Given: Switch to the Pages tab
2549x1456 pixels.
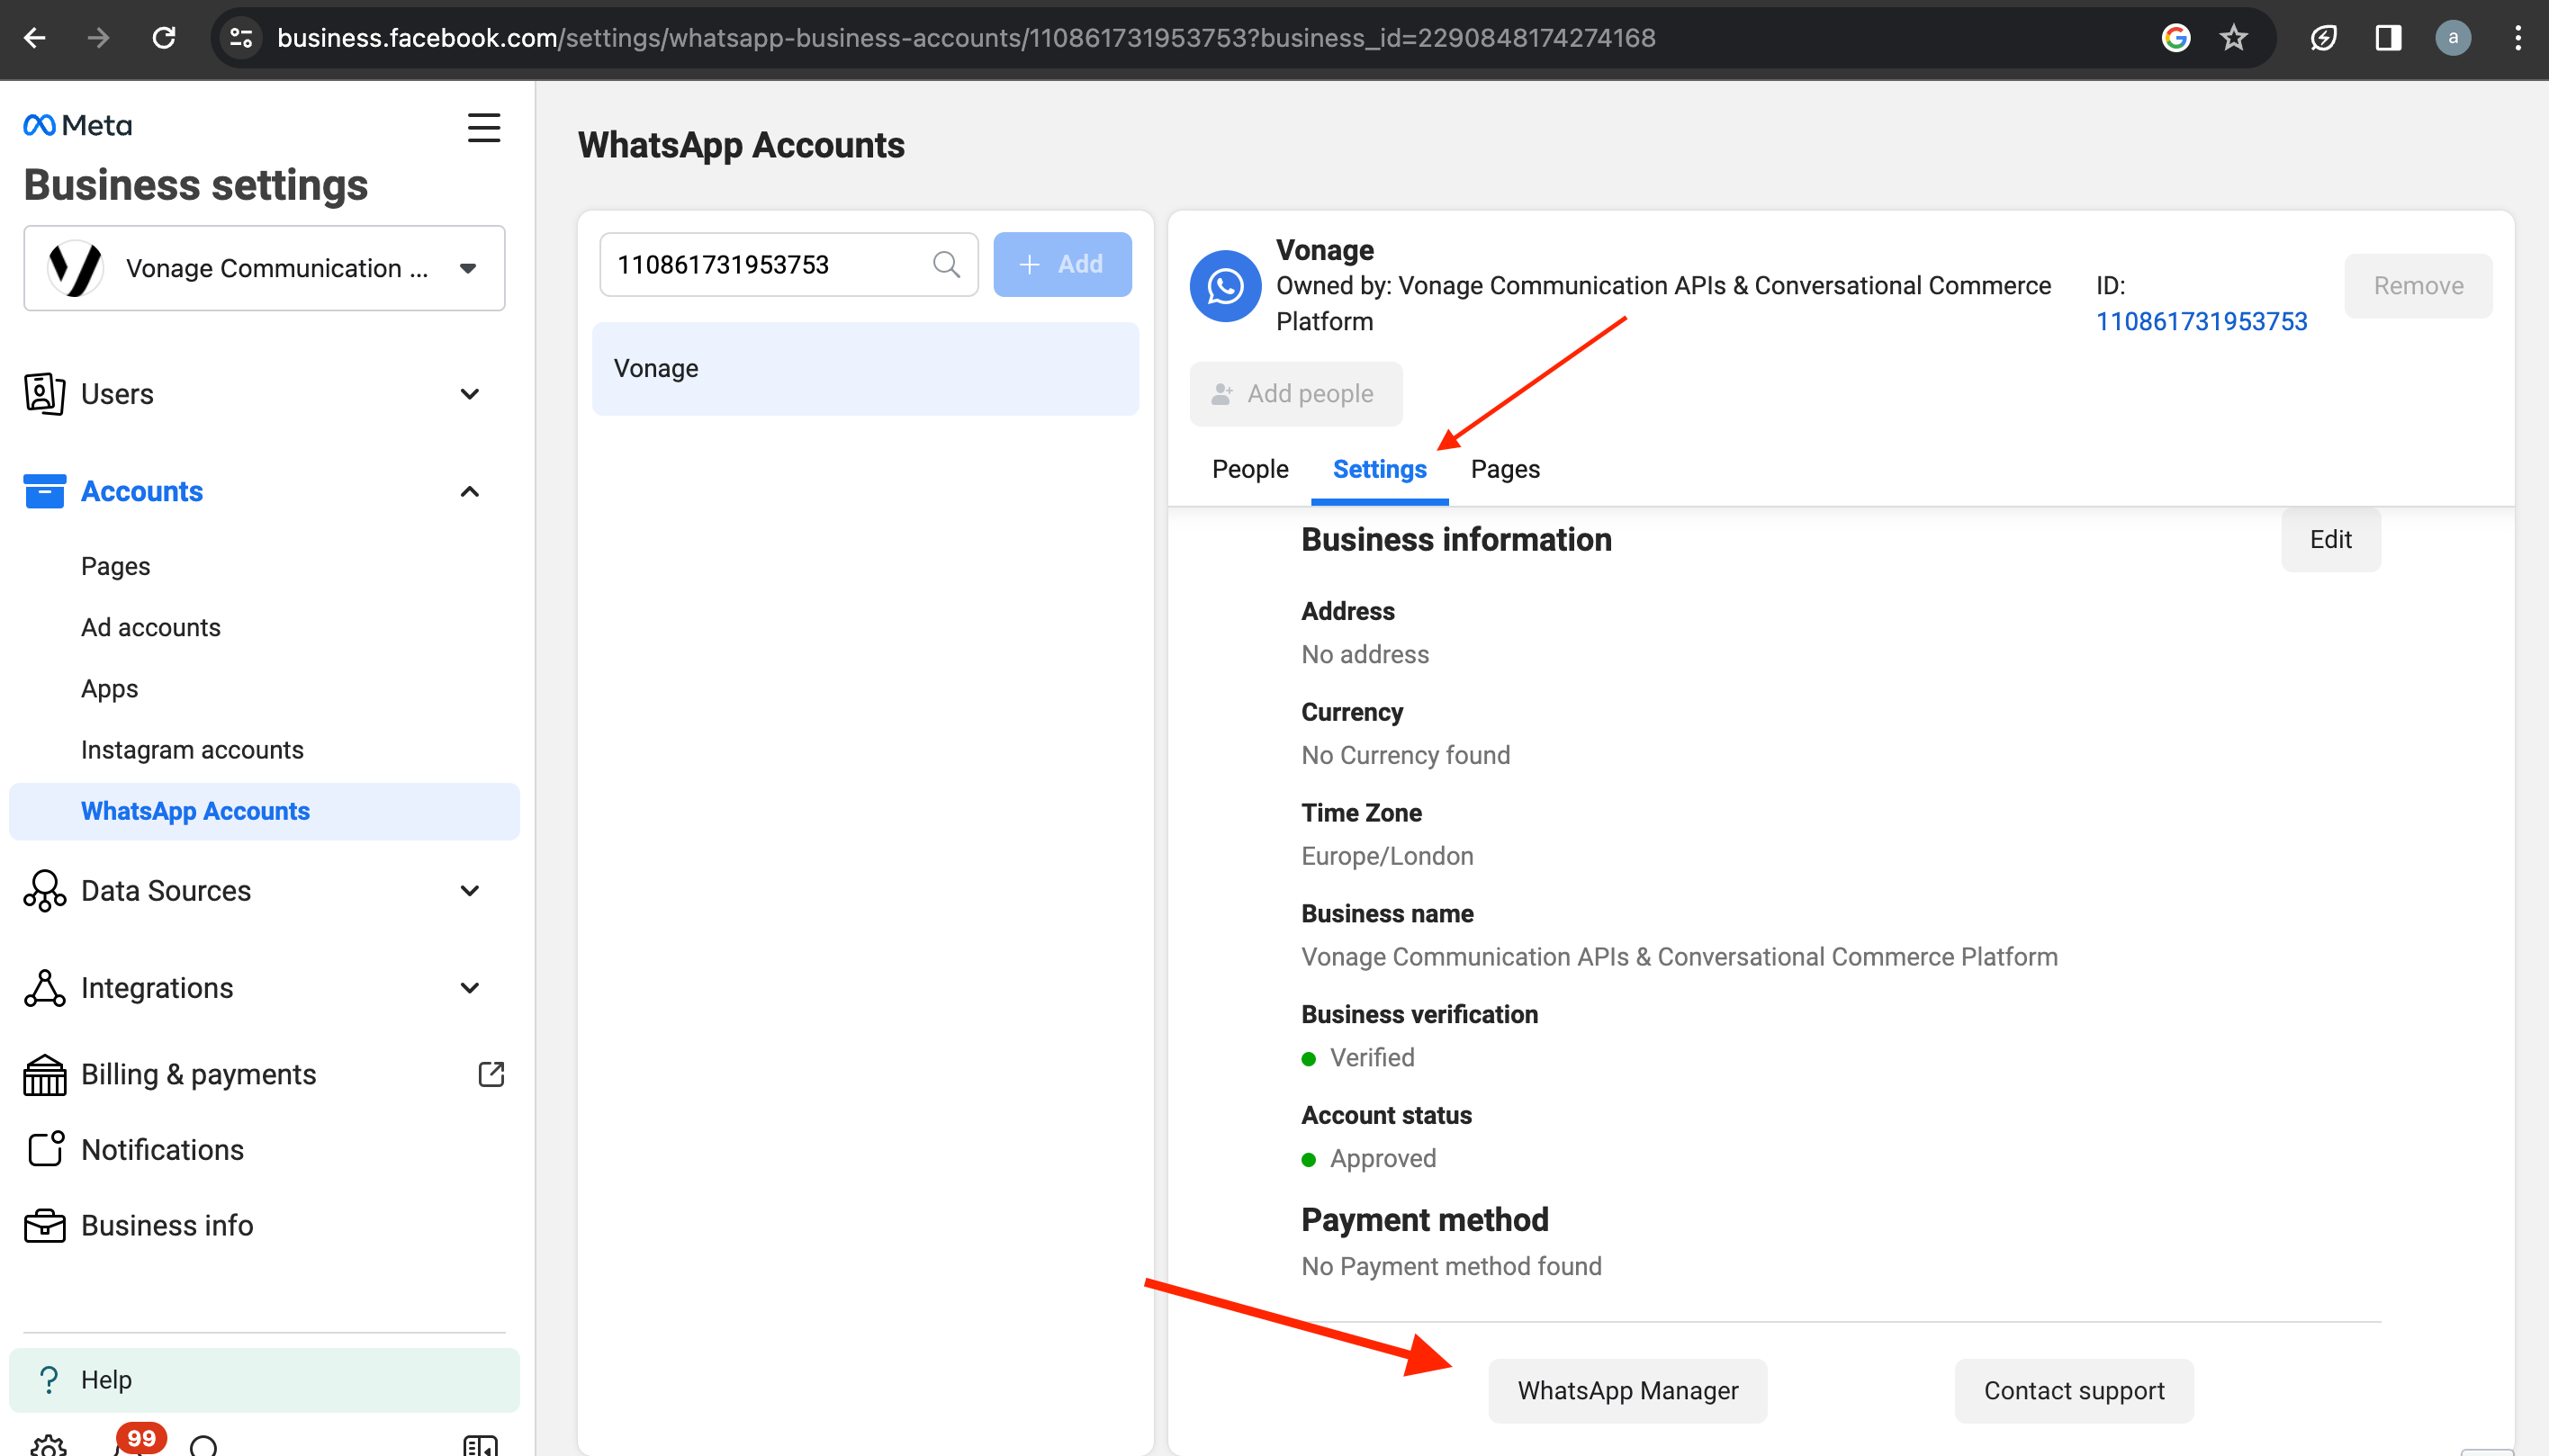Looking at the screenshot, I should pos(1504,469).
